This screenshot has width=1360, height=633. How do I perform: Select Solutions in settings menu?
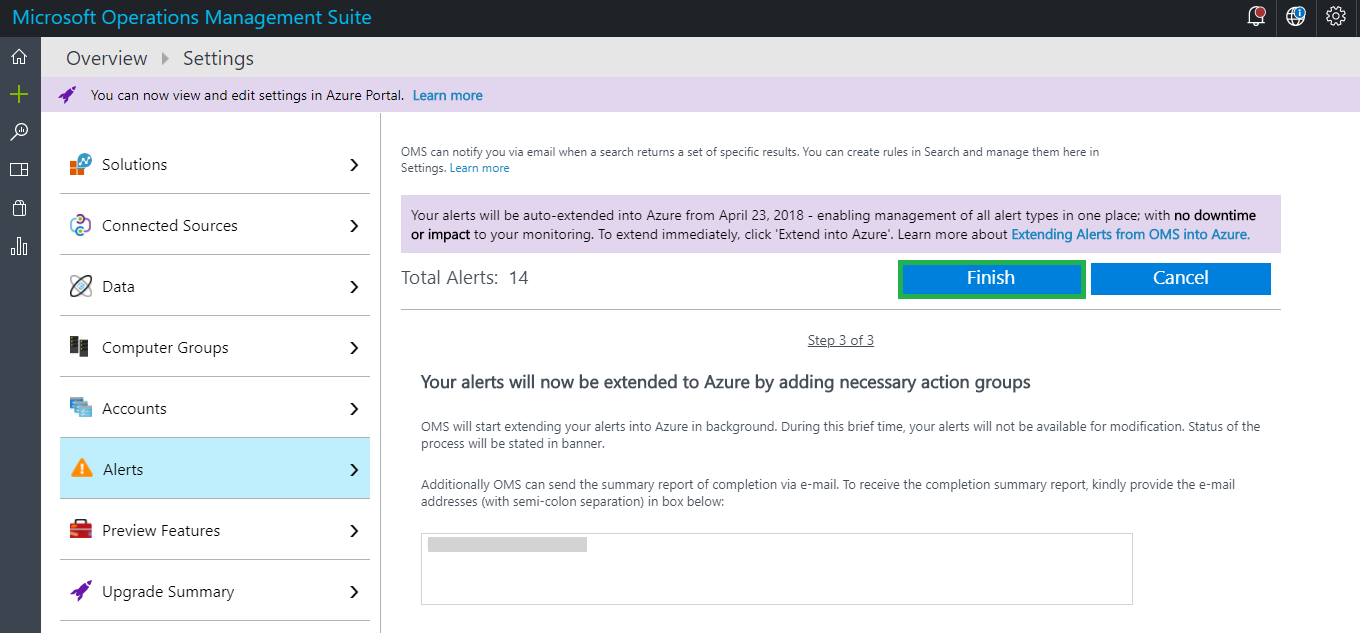click(x=215, y=164)
